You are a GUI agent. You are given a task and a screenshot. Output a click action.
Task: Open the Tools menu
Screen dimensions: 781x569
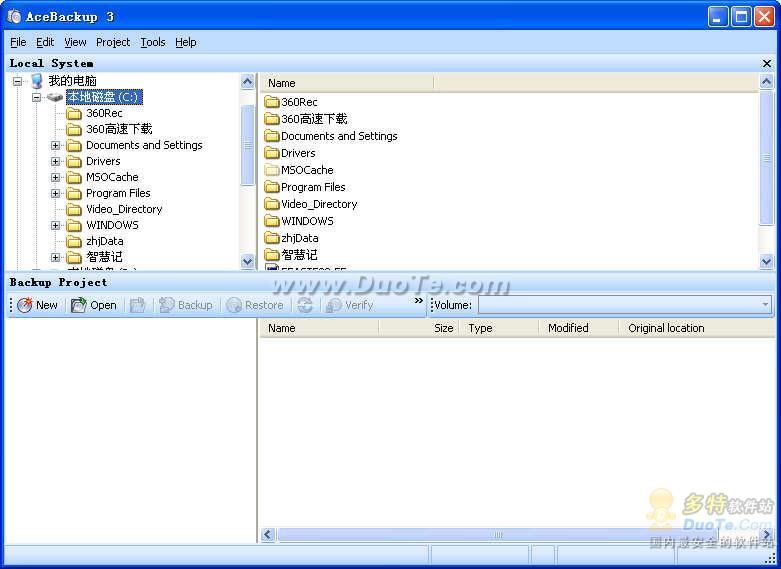click(152, 42)
